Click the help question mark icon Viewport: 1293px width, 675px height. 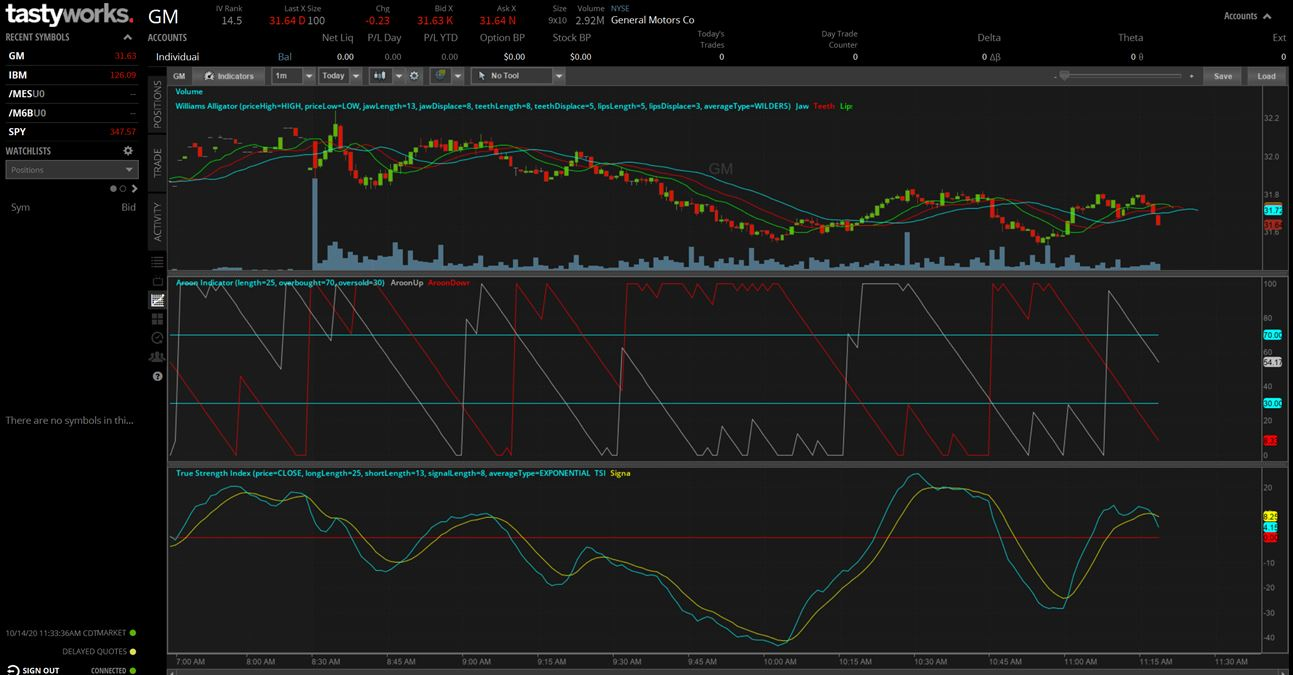(x=157, y=376)
